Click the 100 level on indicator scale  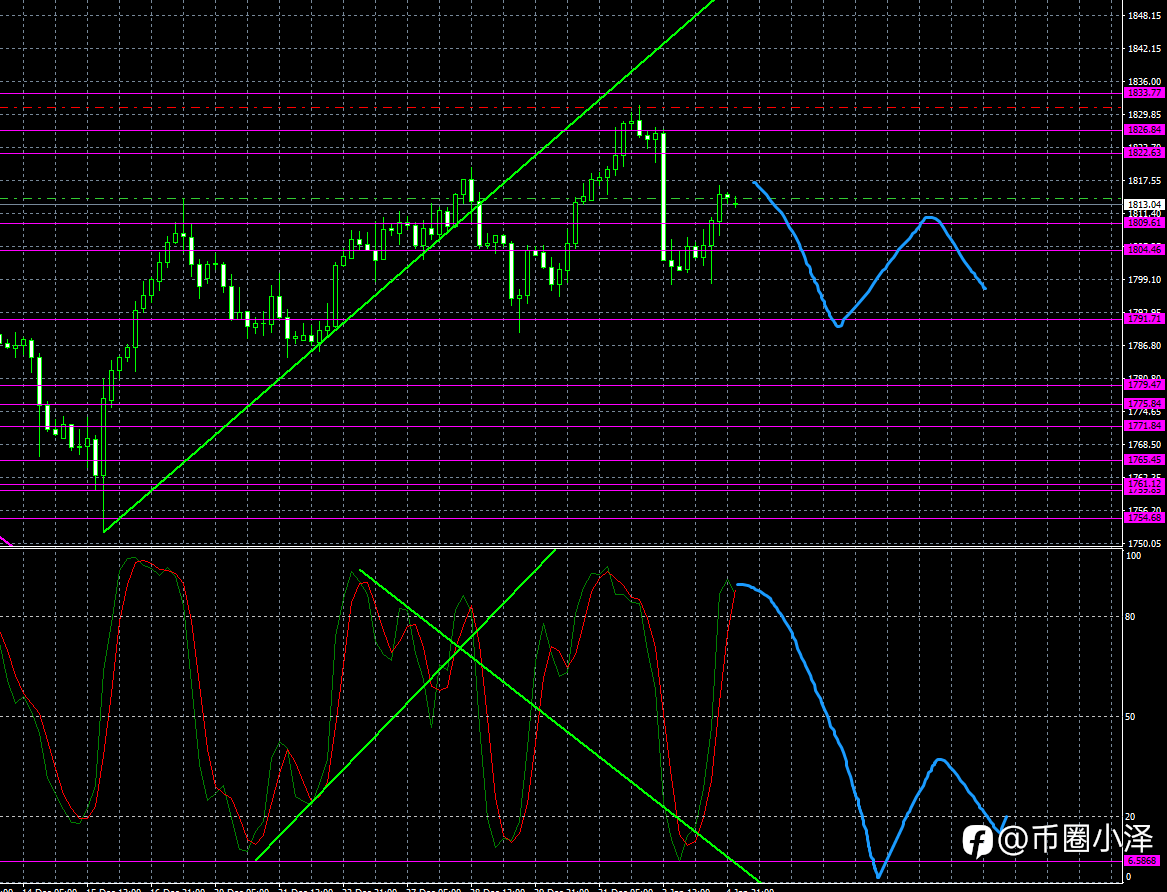point(1134,556)
